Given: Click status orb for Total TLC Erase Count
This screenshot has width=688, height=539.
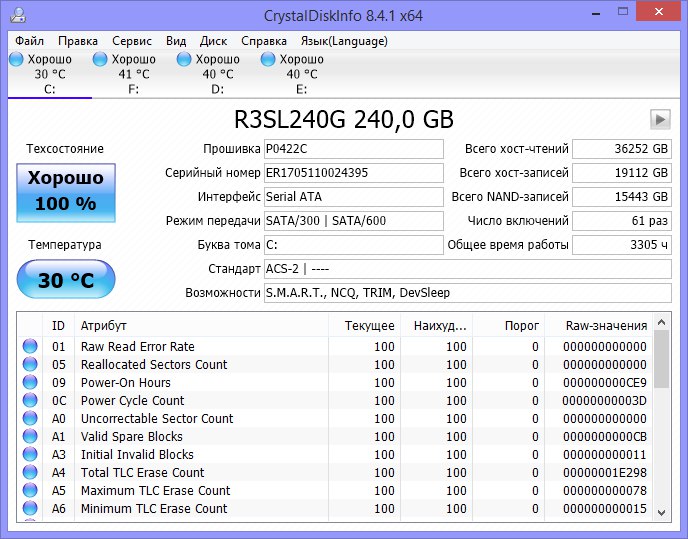Looking at the screenshot, I should [x=30, y=472].
